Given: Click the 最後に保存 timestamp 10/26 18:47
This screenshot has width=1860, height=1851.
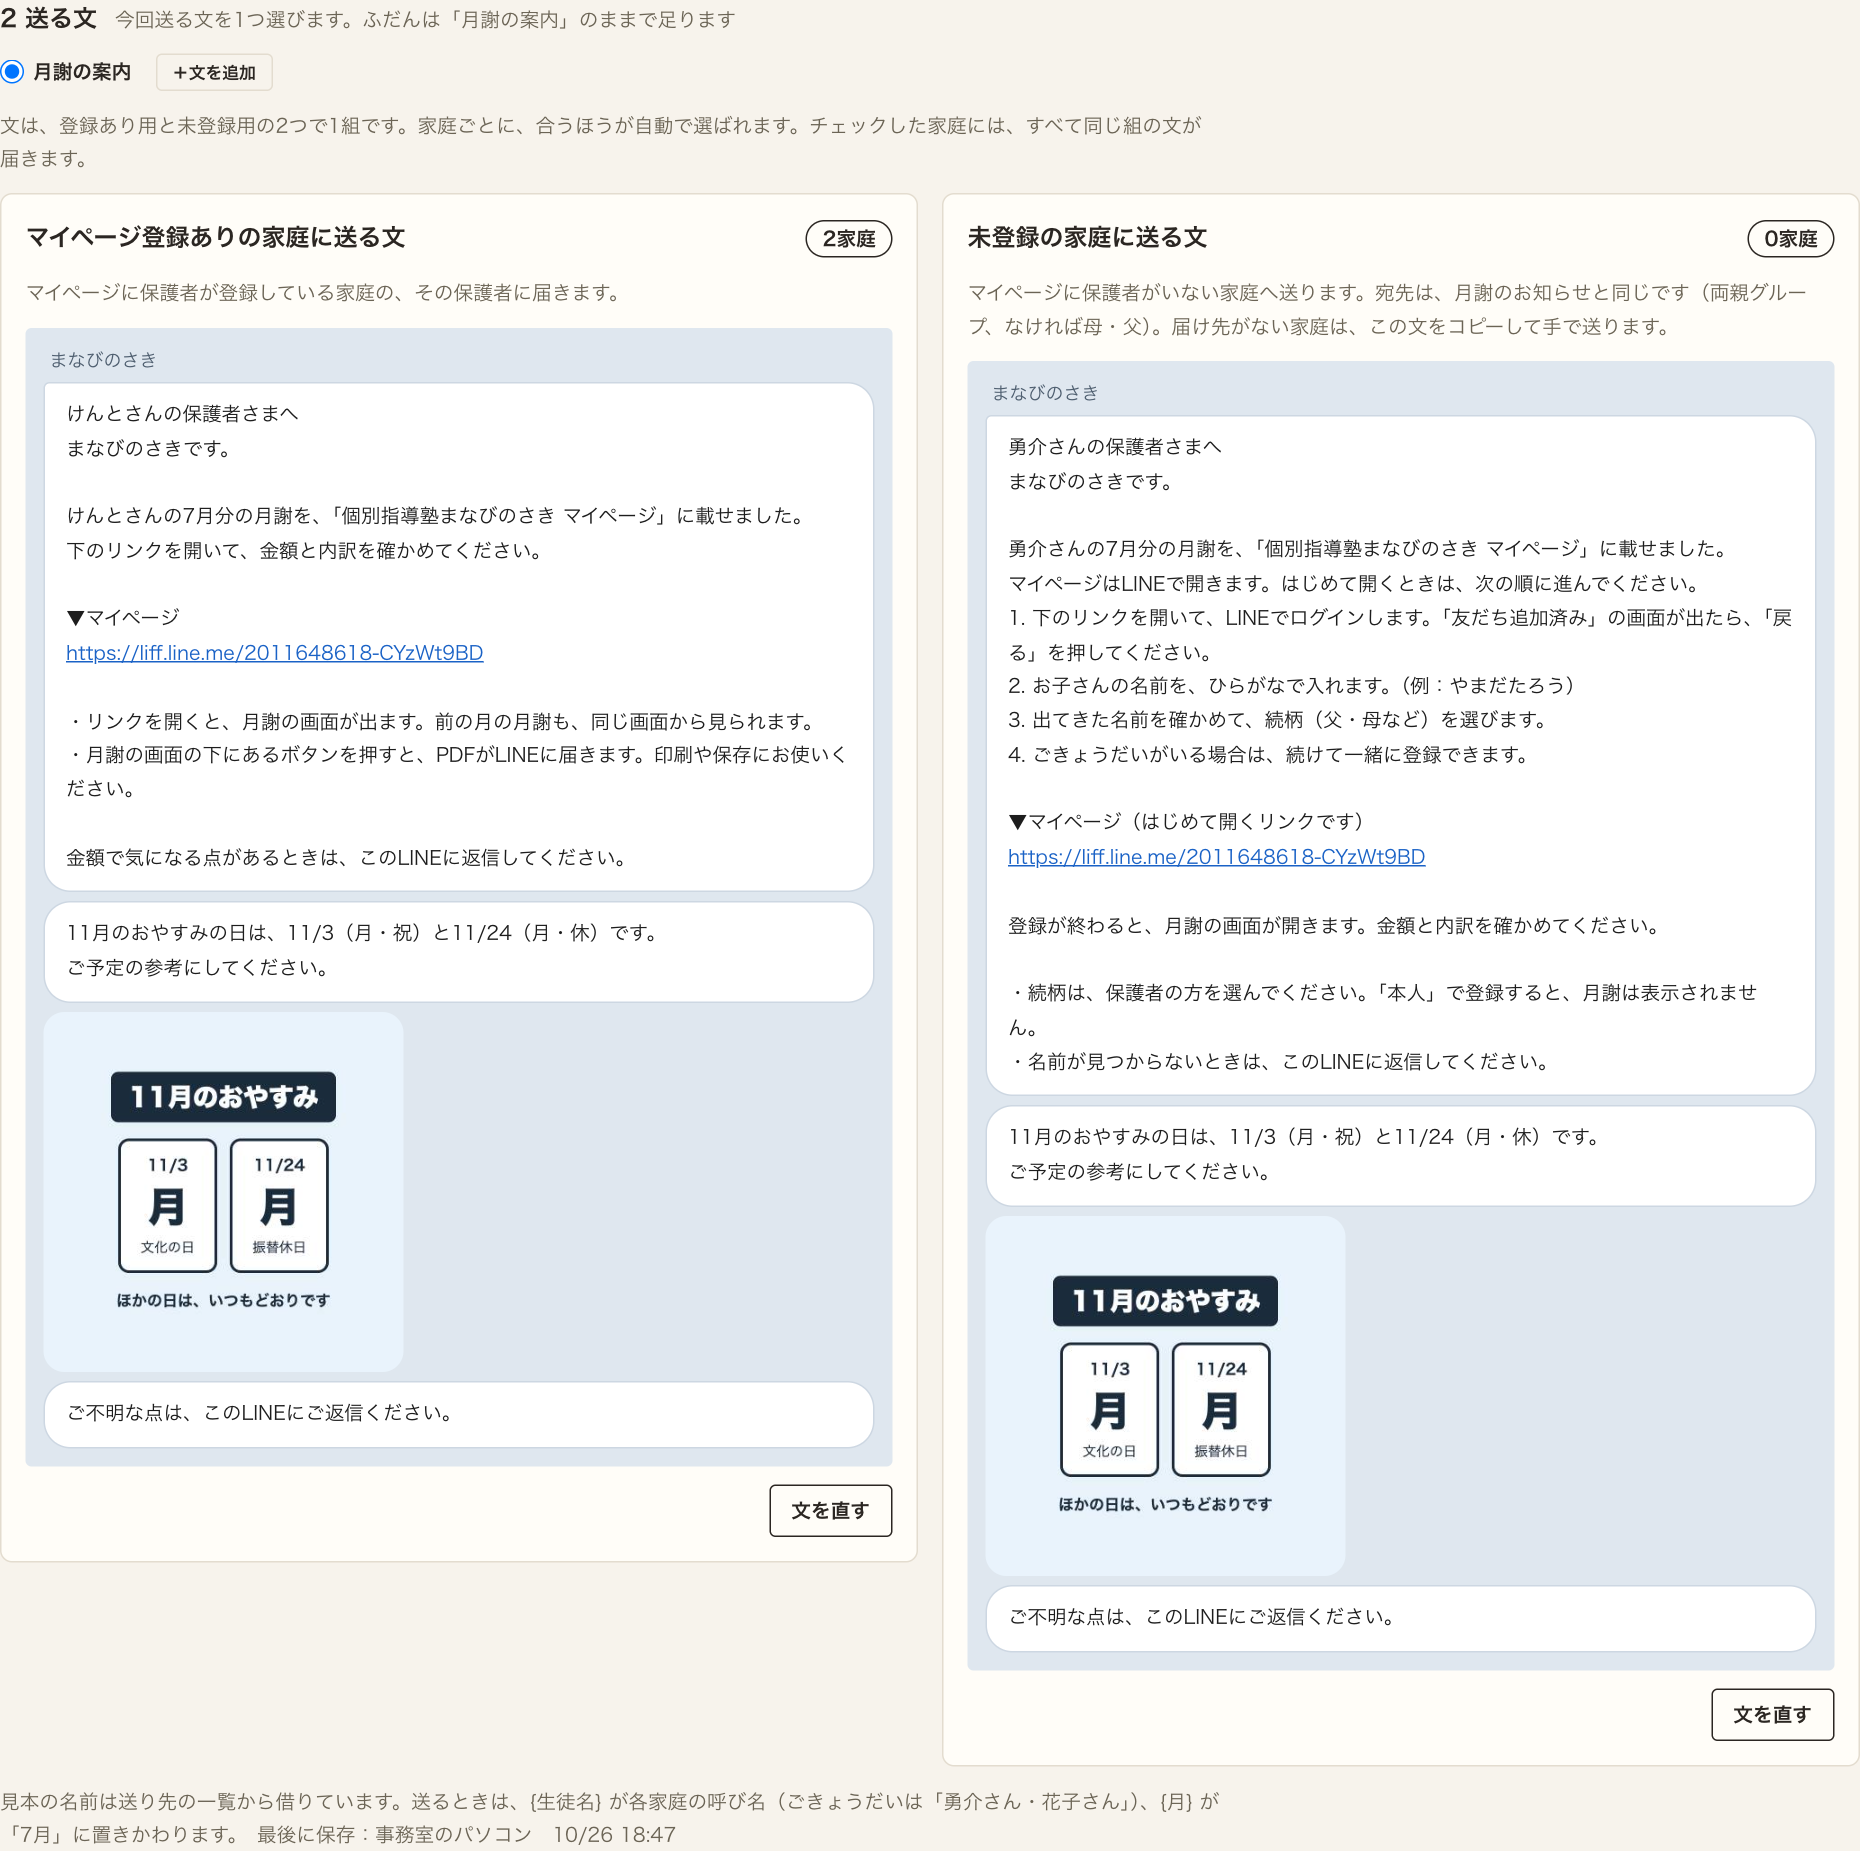Looking at the screenshot, I should (615, 1835).
